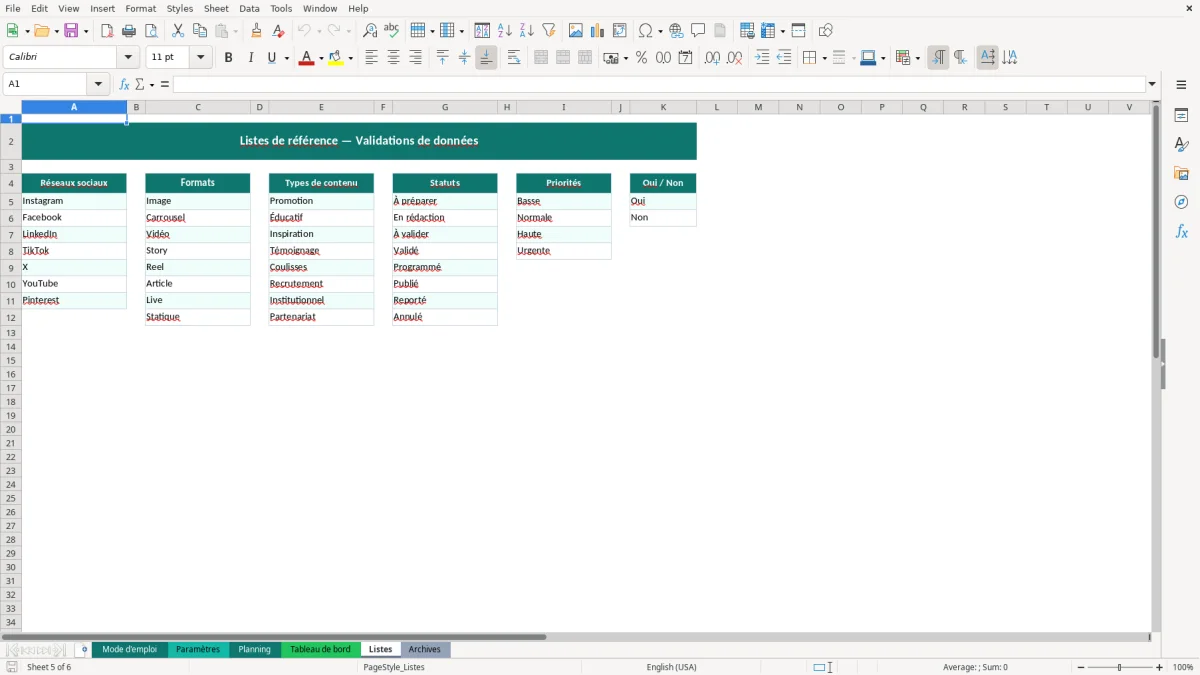Toggle Freeze Rows and Columns
The image size is (1200, 675).
768,31
